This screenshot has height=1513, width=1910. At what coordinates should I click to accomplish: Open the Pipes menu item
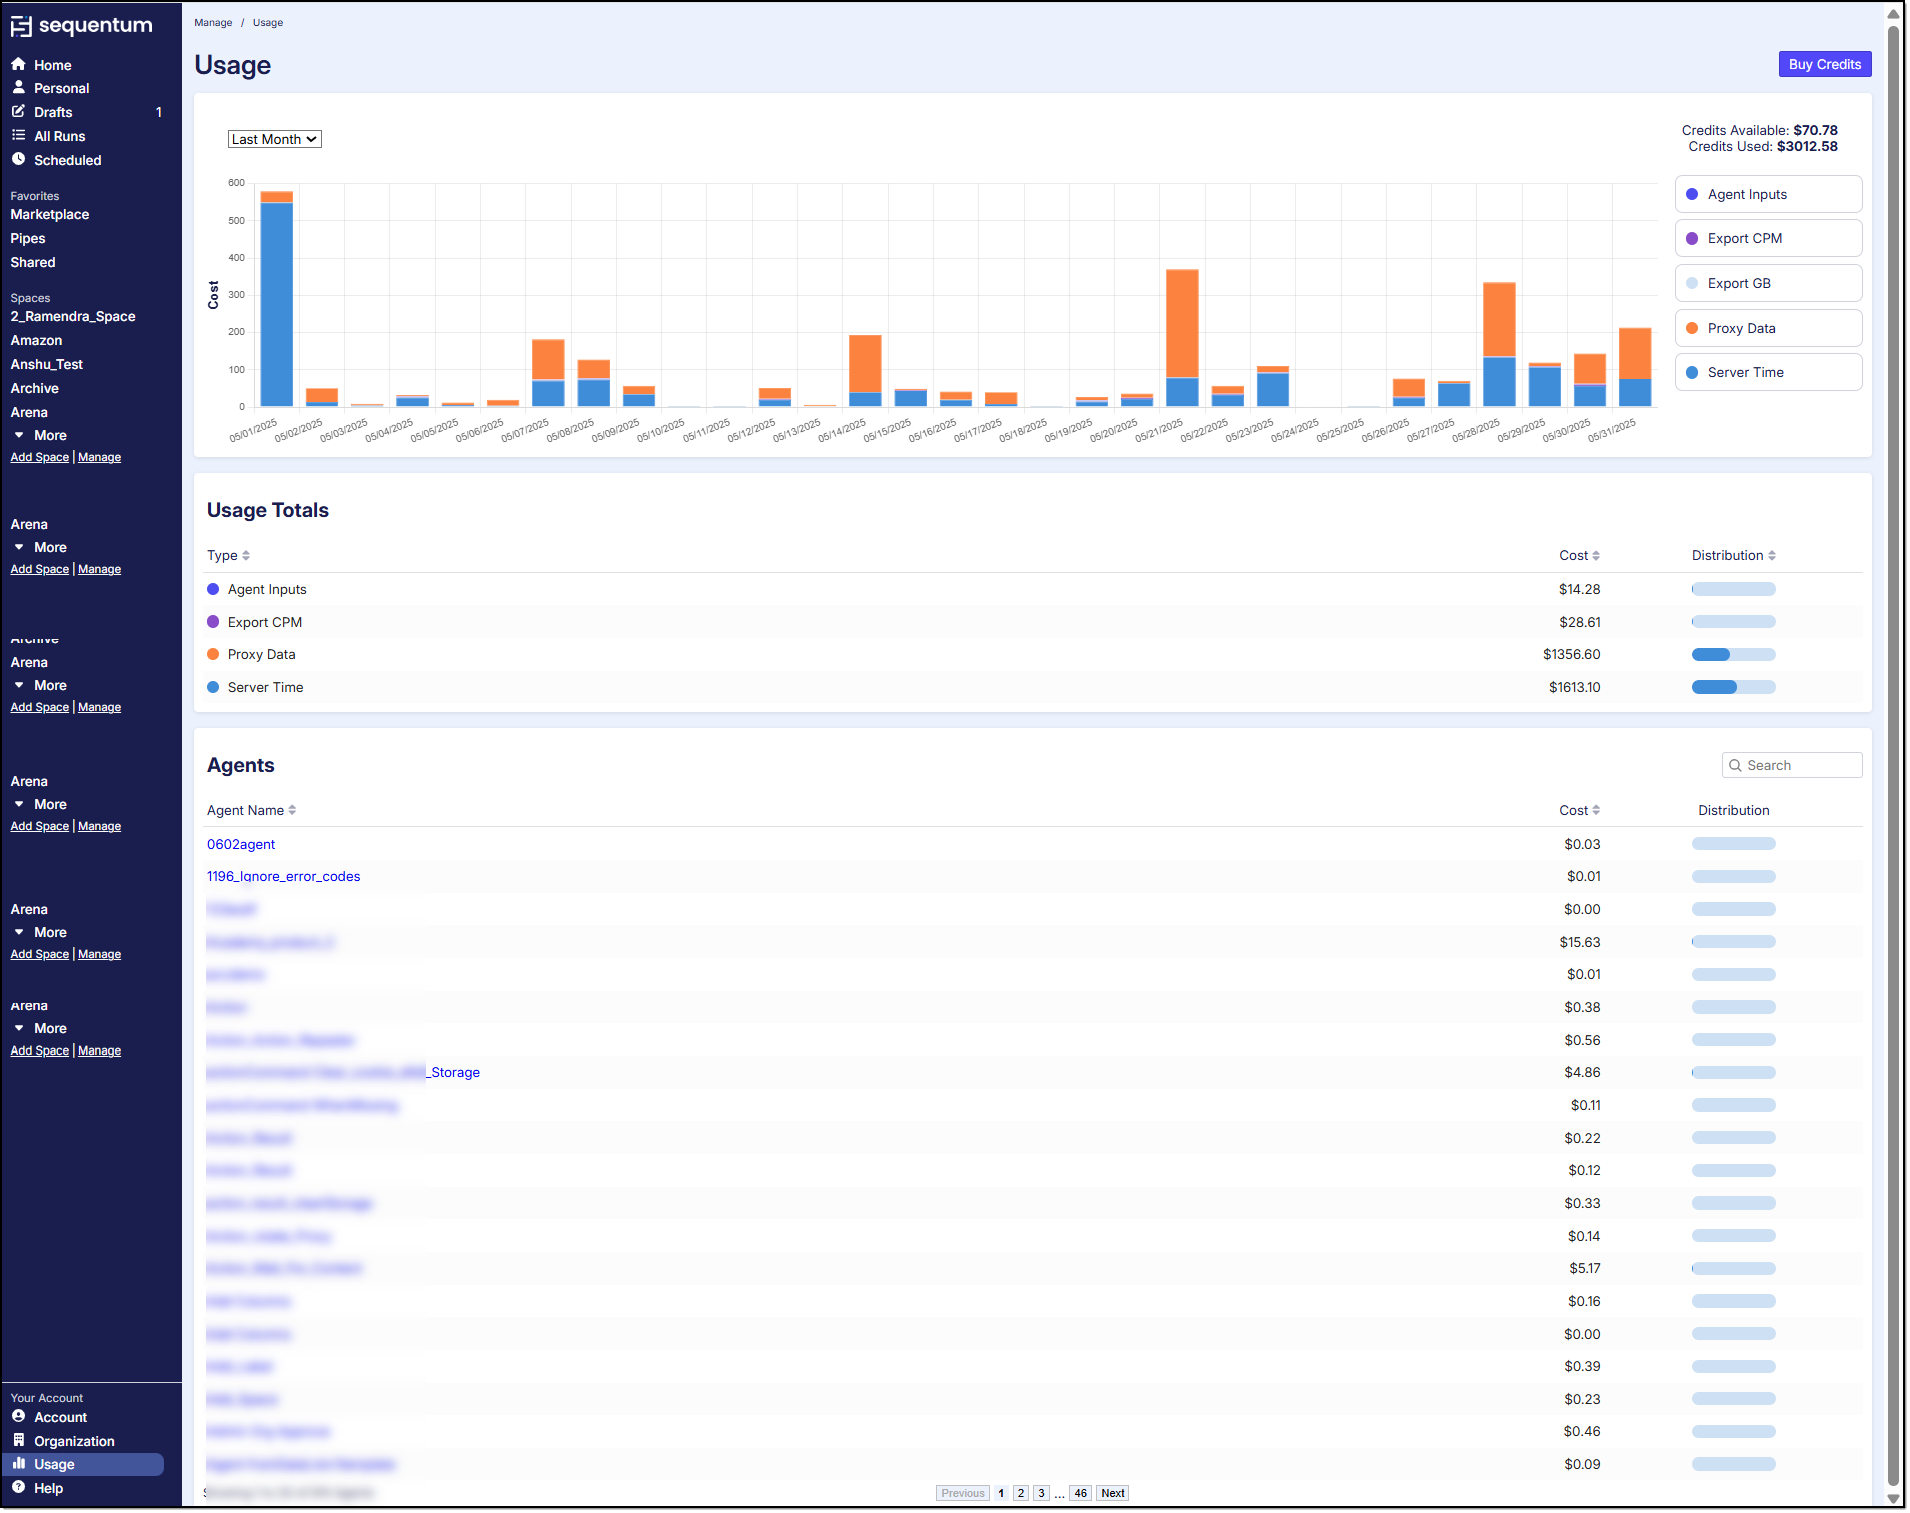click(28, 238)
